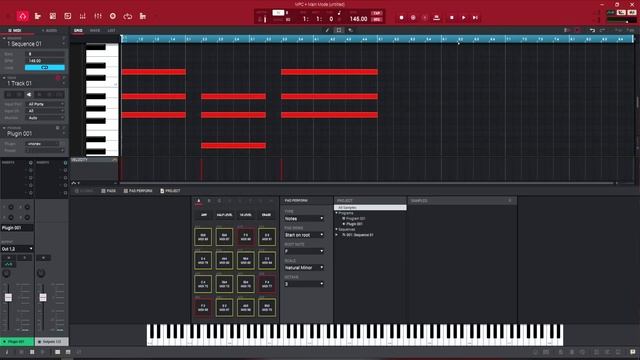Select pad bank C
Viewport: 640px width, 360px height.
(x=219, y=201)
